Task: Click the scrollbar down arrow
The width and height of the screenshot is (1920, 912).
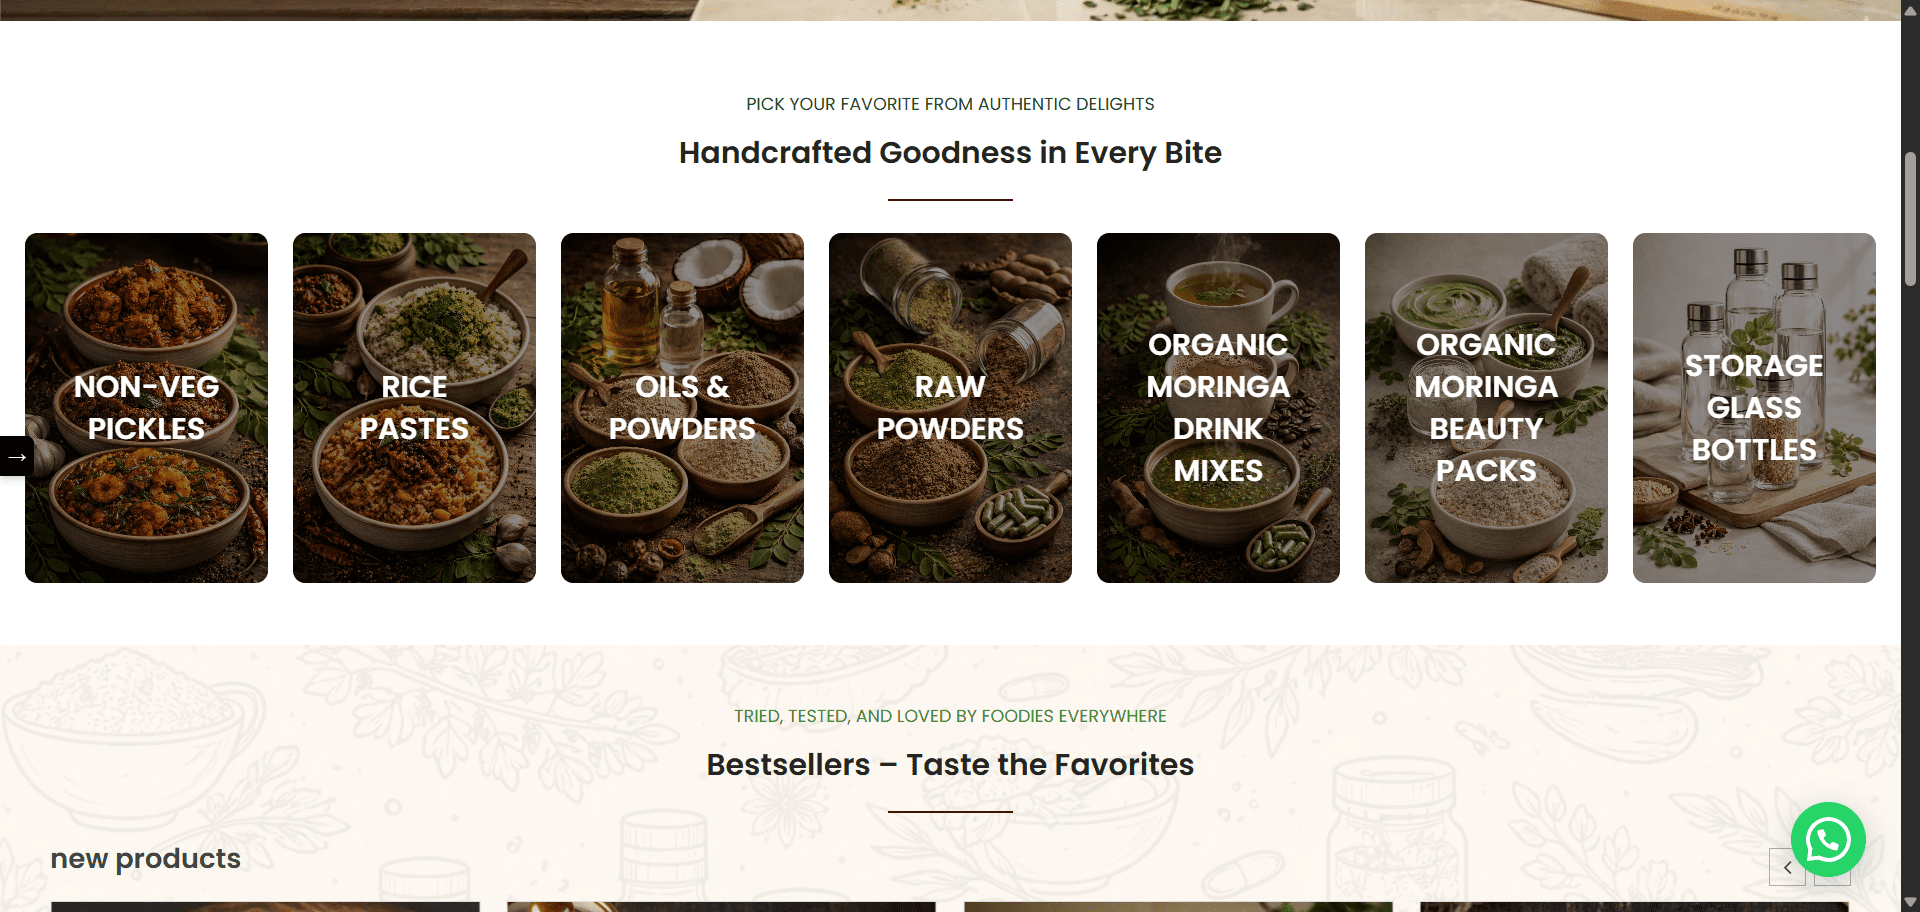Action: tap(1910, 902)
